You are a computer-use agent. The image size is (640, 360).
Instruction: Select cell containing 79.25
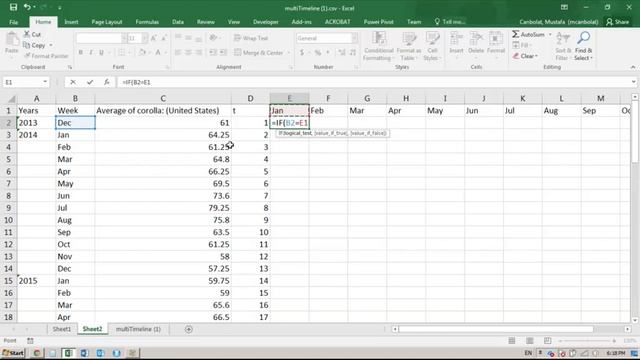[x=163, y=208]
